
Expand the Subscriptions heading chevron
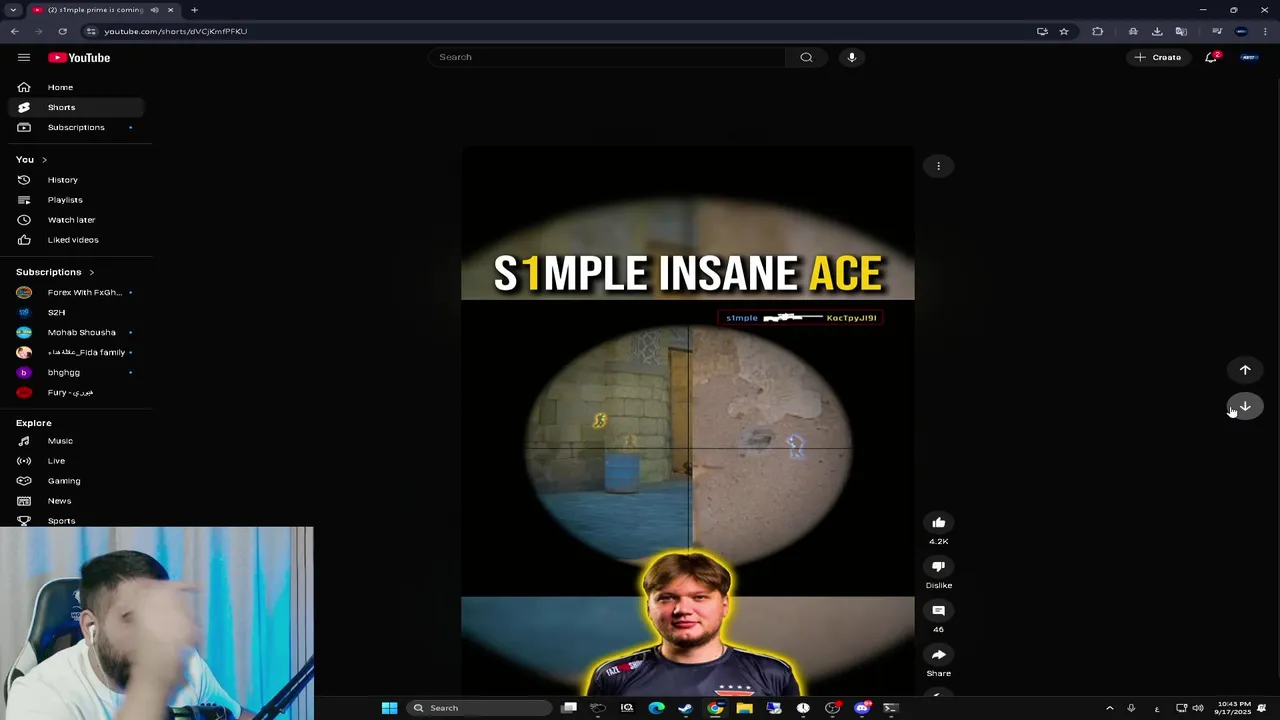click(91, 272)
